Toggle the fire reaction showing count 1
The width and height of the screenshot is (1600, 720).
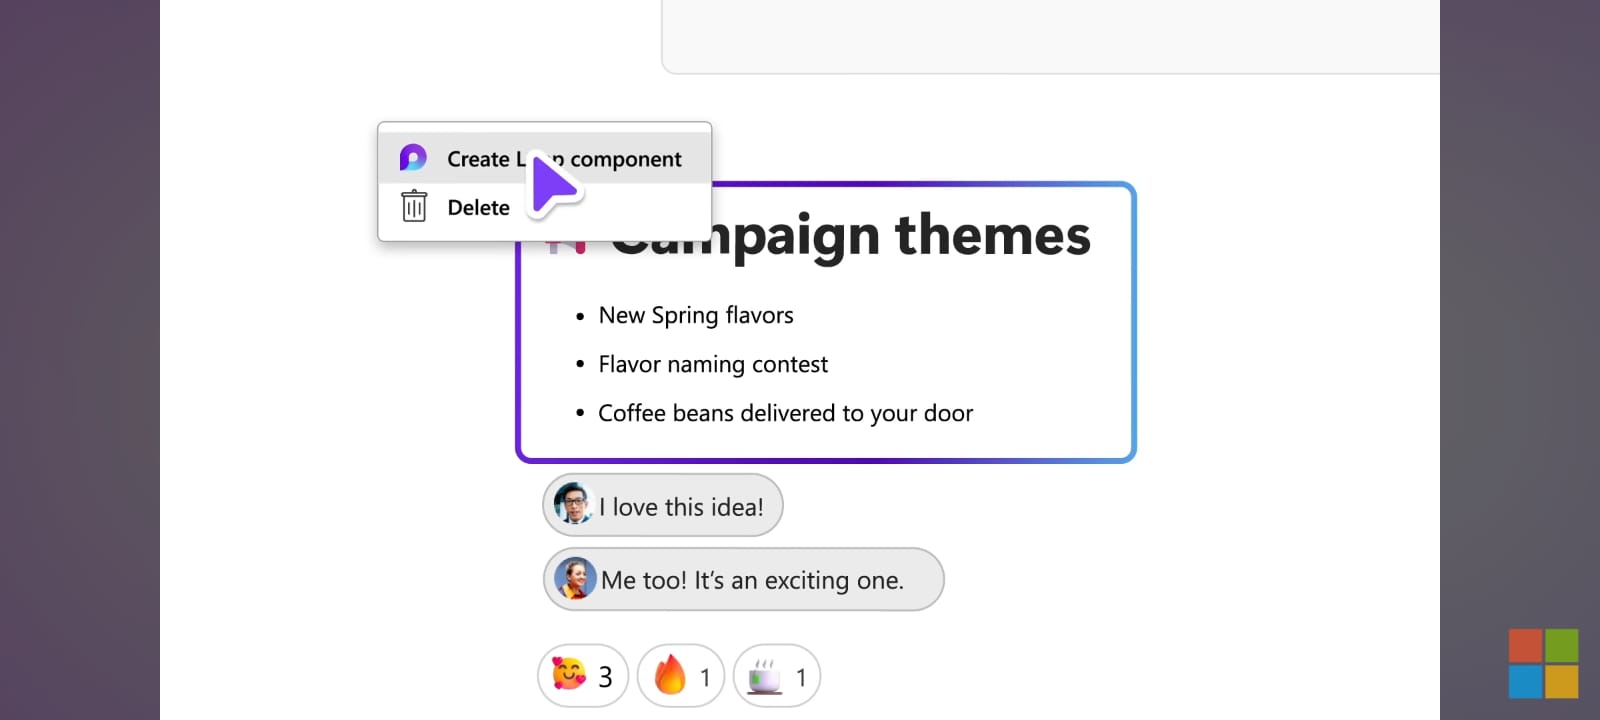[681, 676]
